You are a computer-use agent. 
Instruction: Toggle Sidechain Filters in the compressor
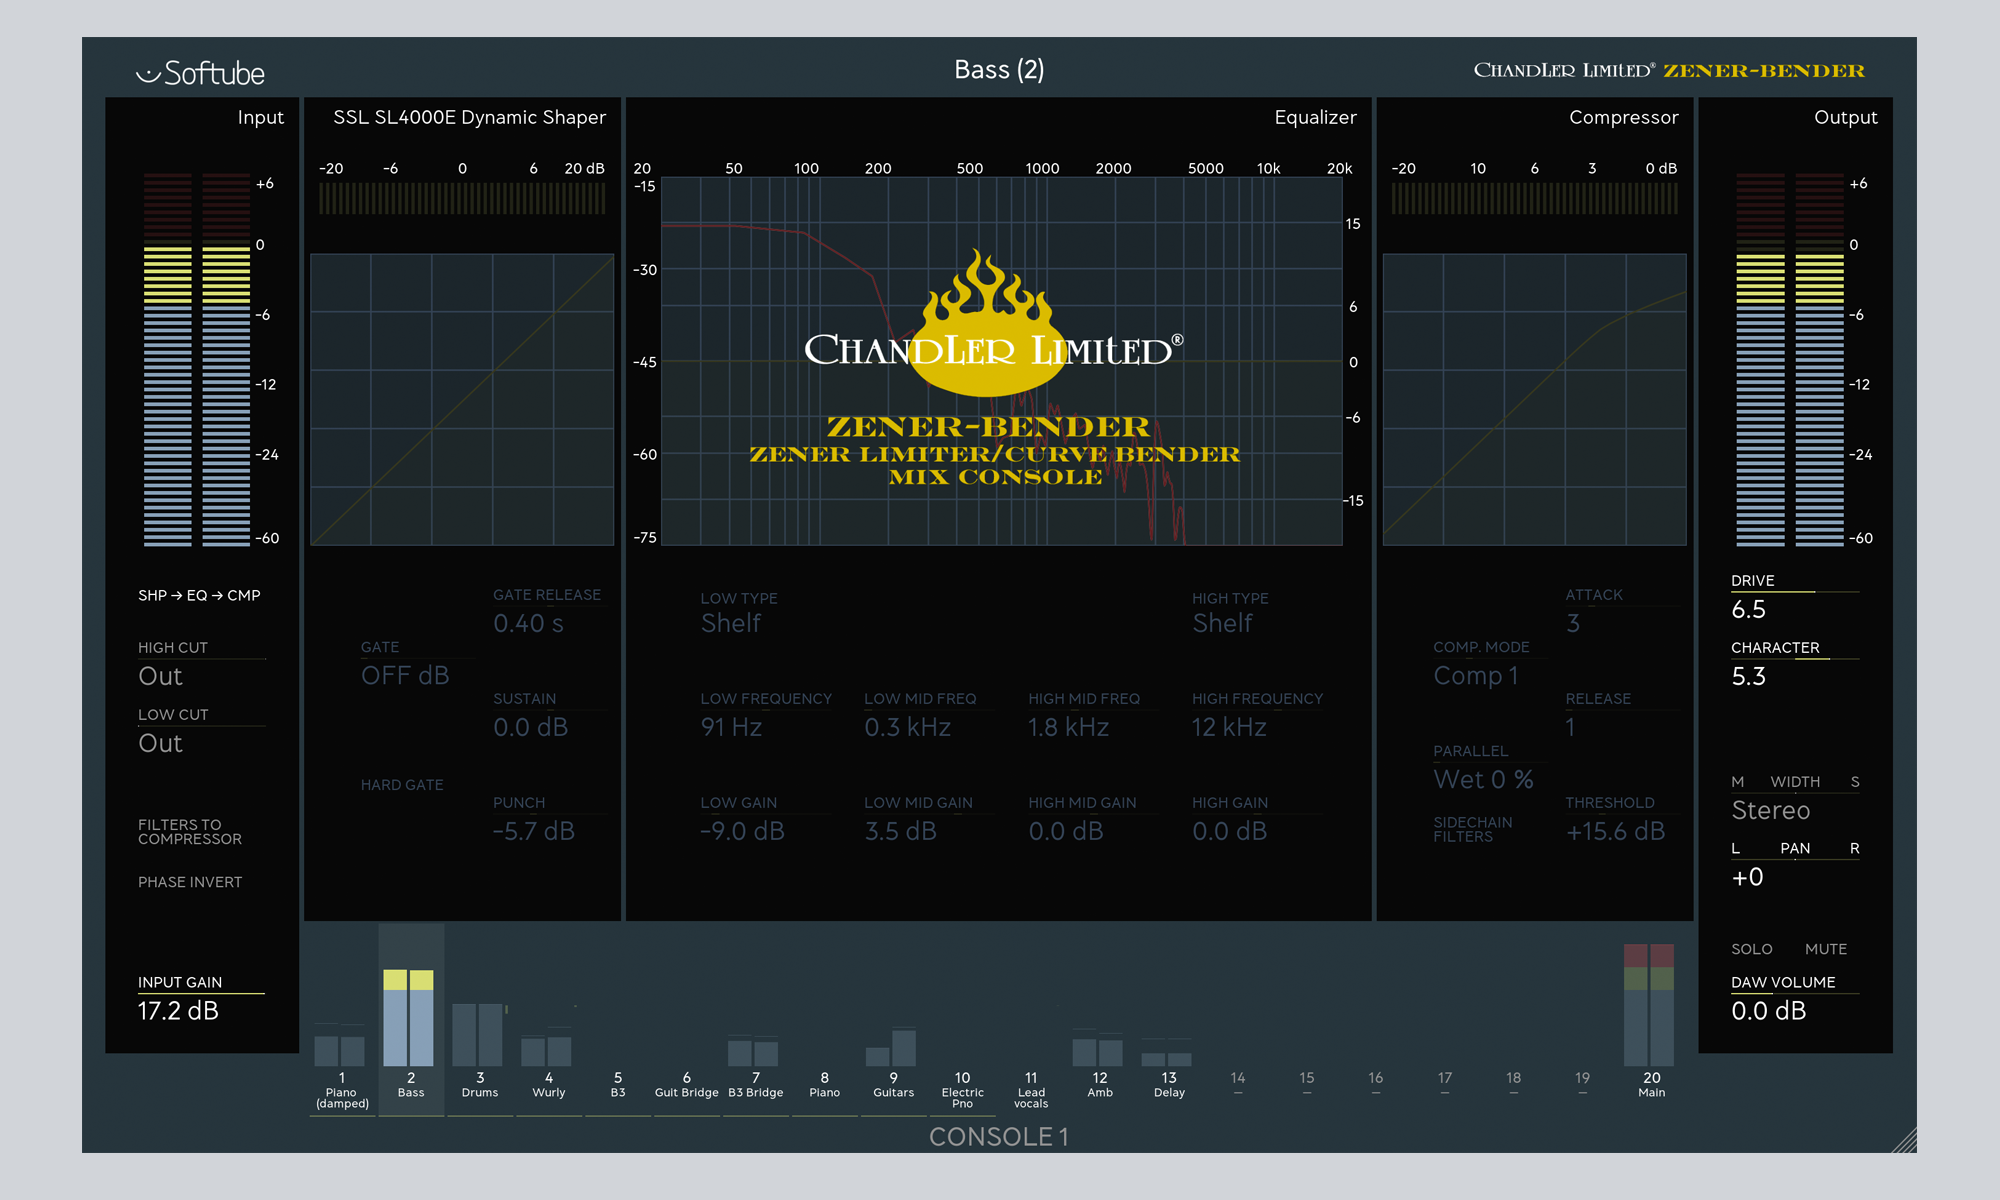(x=1472, y=829)
